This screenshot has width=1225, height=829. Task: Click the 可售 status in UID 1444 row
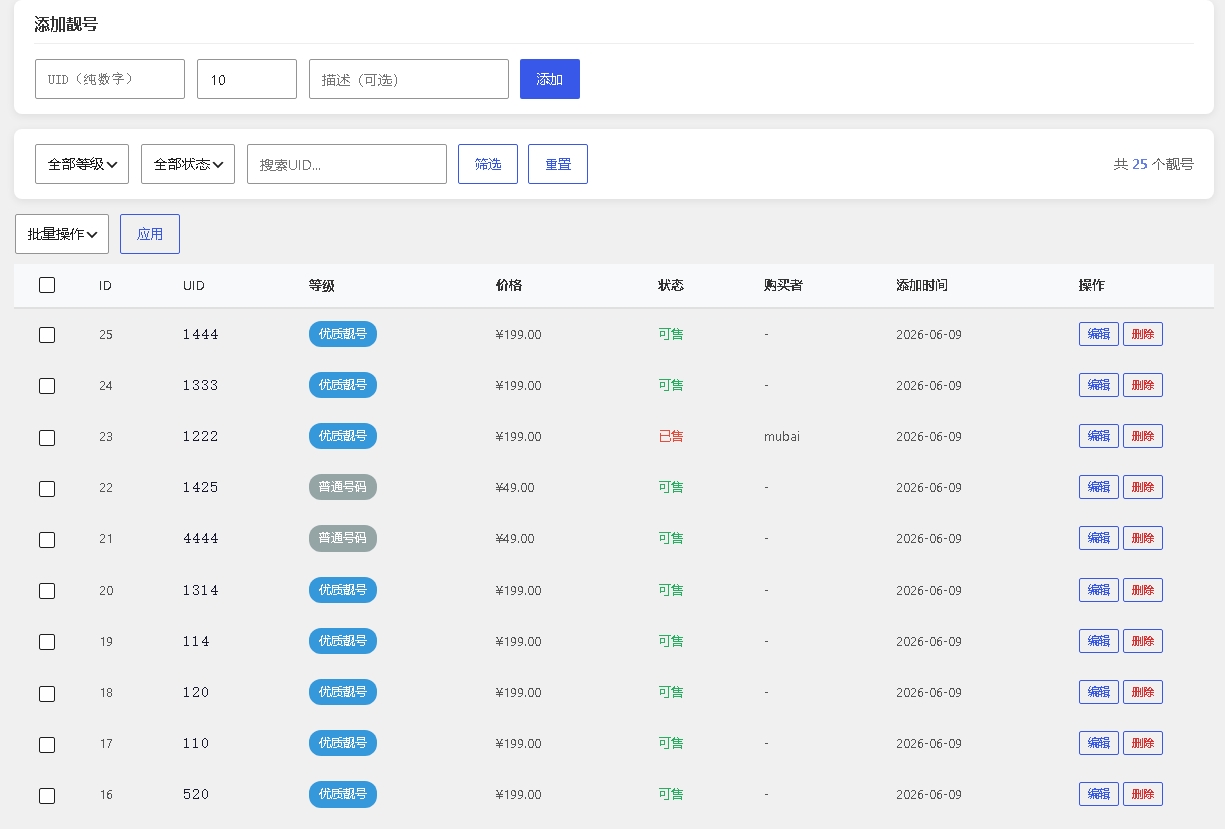point(671,335)
